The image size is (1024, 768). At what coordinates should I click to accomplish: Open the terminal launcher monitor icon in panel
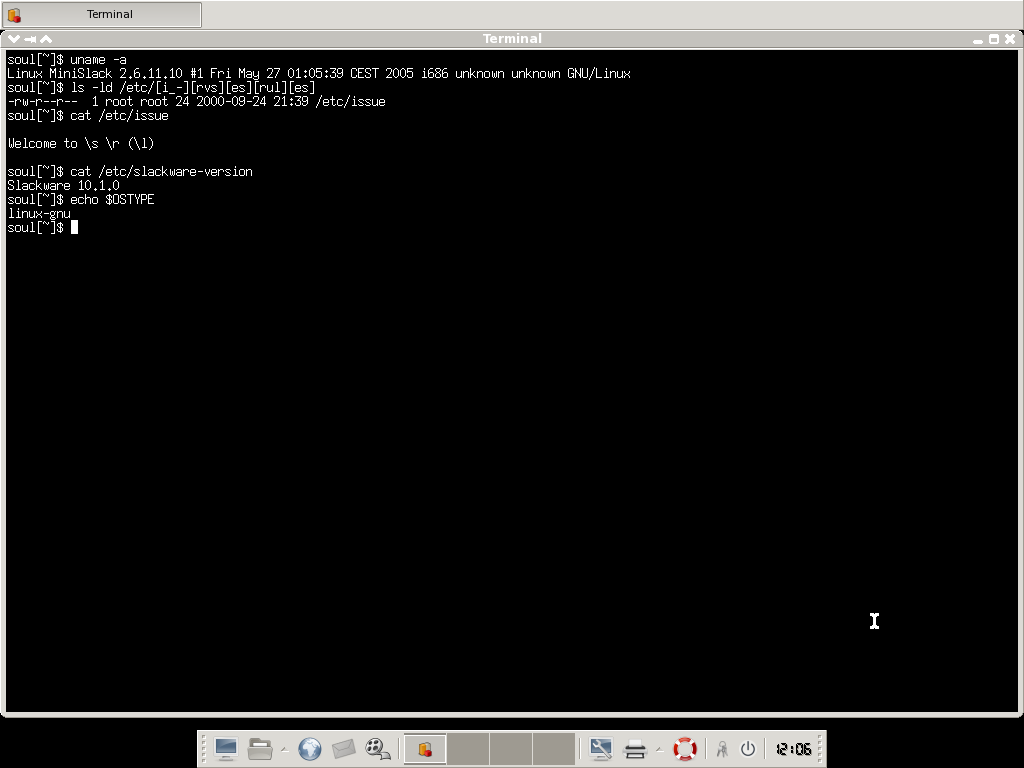226,748
